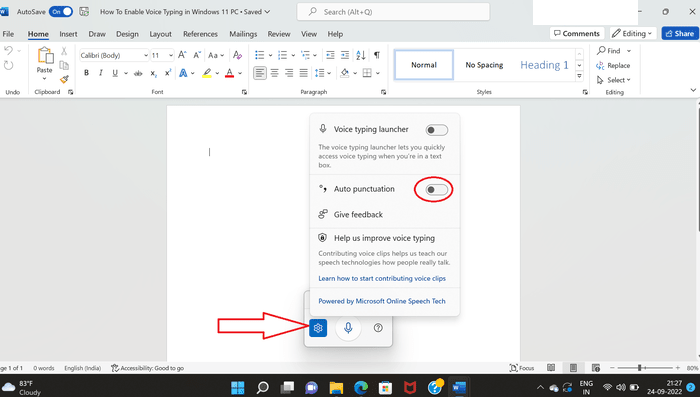Image resolution: width=700 pixels, height=397 pixels.
Task: Increase font size with Grow Font
Action: click(x=182, y=55)
